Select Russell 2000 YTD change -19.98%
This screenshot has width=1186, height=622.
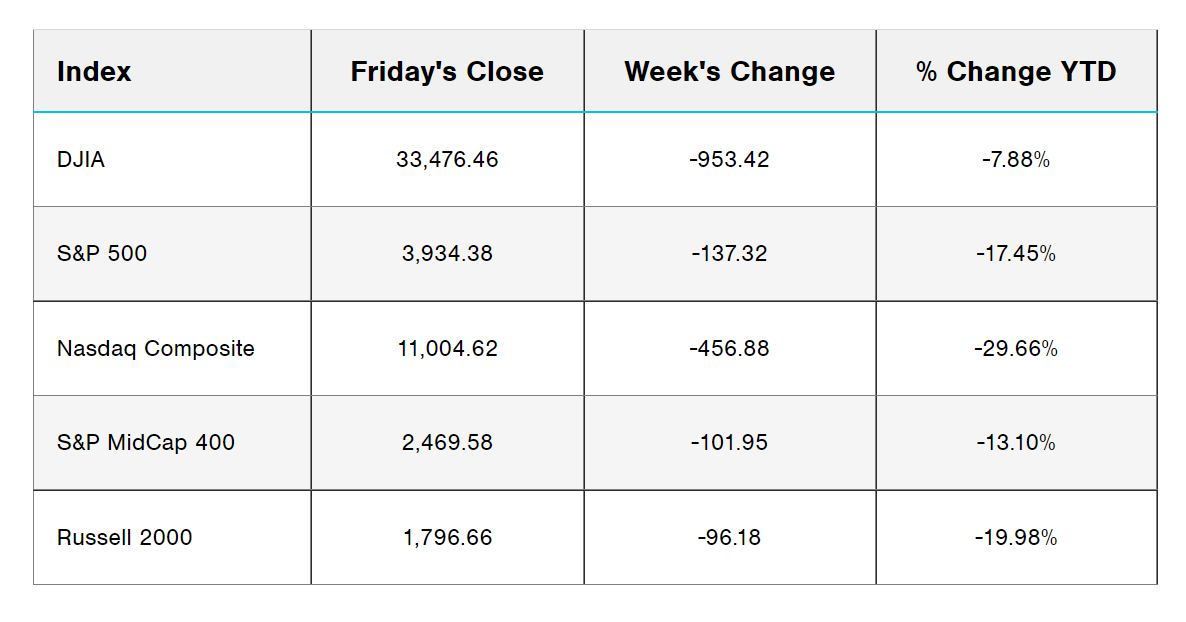point(1016,538)
